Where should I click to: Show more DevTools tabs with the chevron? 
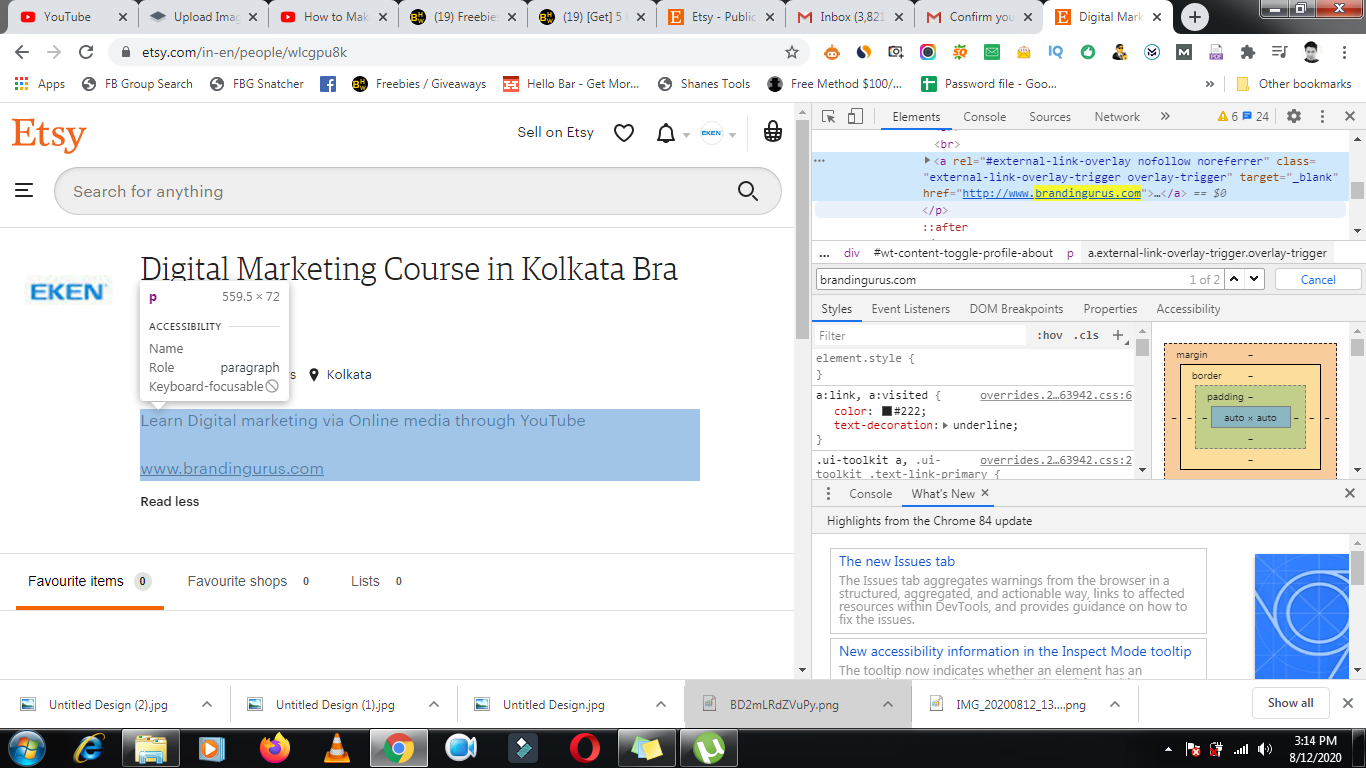tap(1165, 117)
